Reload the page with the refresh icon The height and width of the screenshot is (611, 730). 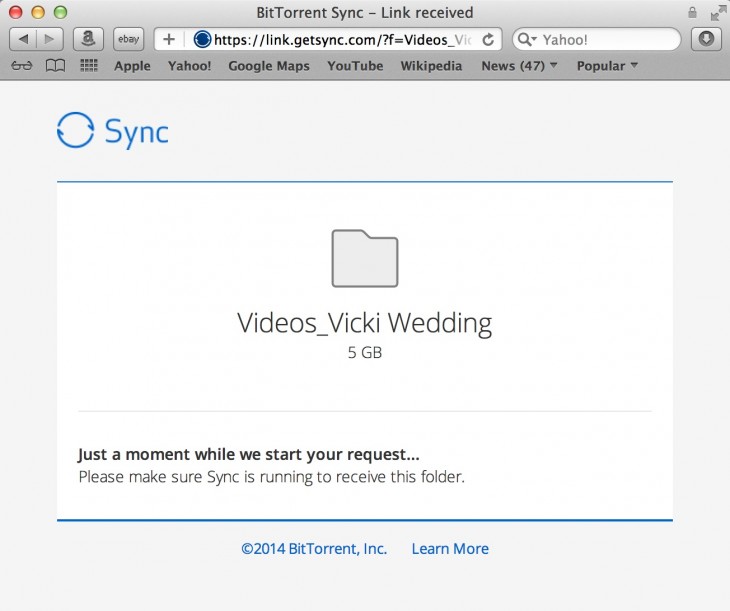pos(488,39)
